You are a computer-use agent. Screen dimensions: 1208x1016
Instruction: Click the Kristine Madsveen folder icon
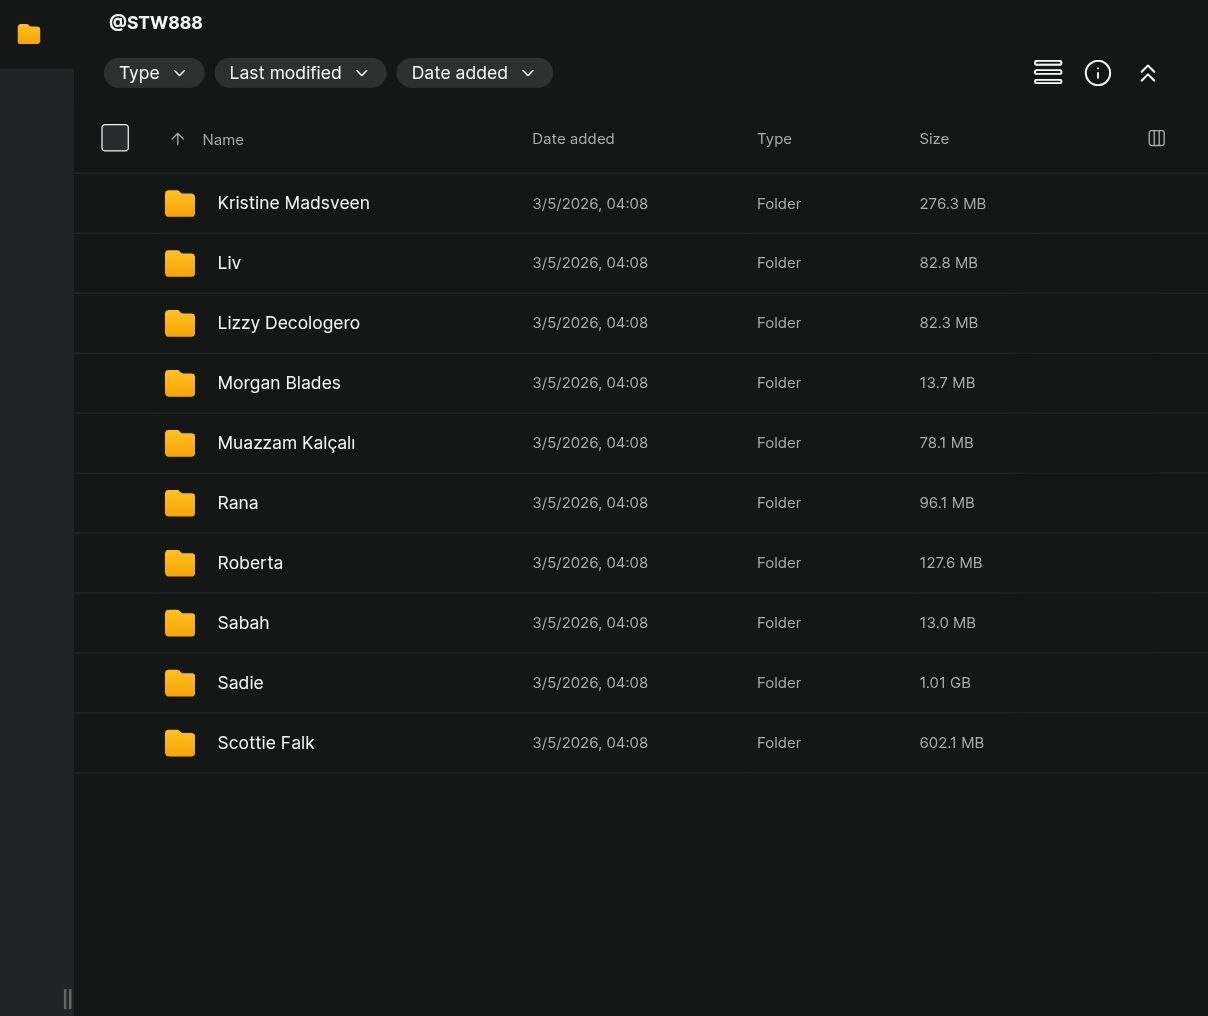click(180, 203)
